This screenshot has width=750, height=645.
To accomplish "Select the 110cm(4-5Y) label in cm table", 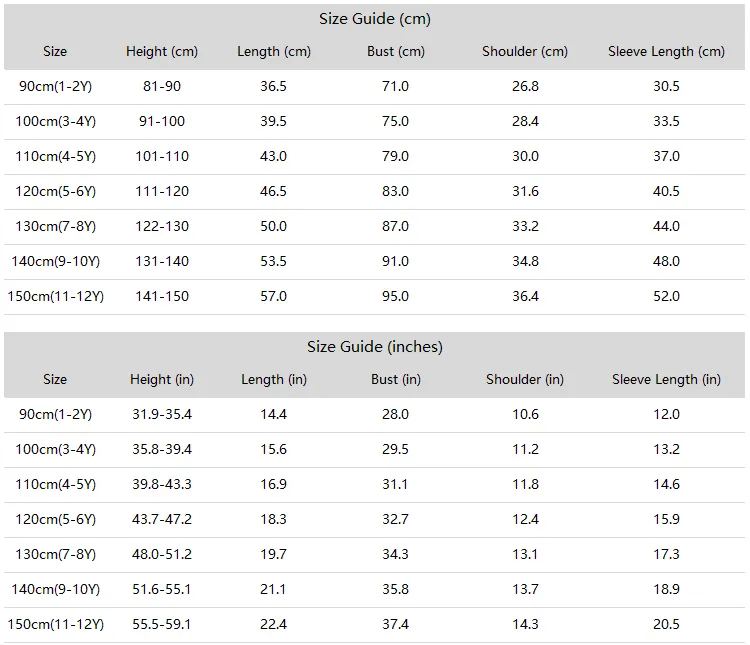I will 55,156.
